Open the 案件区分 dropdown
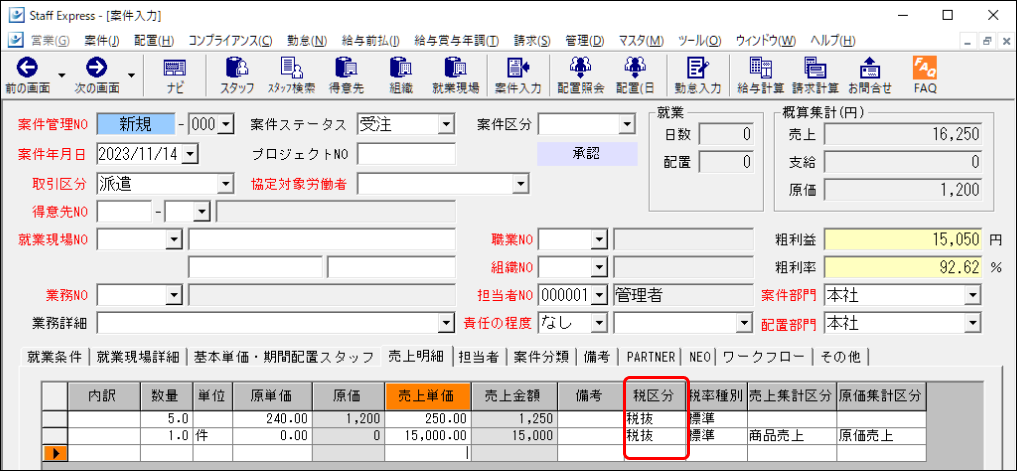Screen dimensions: 1017x471 coord(626,125)
